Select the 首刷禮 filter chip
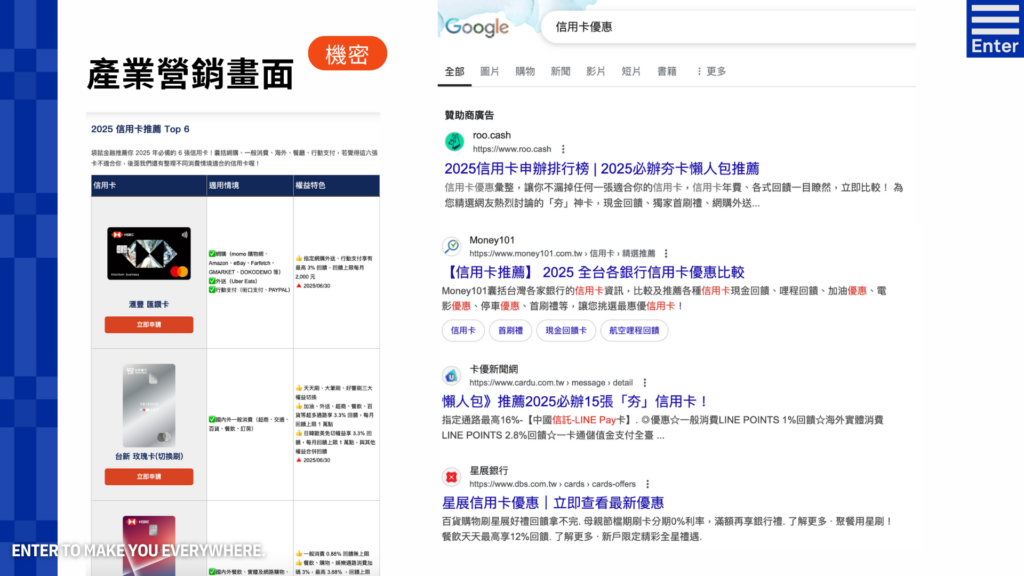This screenshot has width=1024, height=576. point(510,330)
